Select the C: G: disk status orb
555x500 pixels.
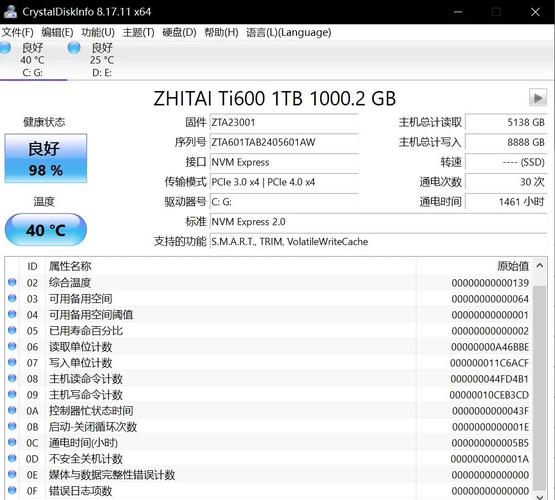tap(5, 48)
